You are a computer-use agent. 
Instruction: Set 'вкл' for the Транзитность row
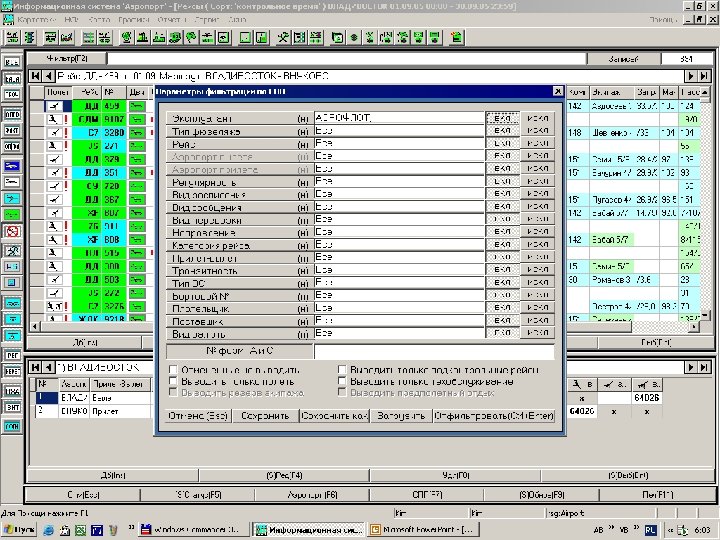coord(503,270)
